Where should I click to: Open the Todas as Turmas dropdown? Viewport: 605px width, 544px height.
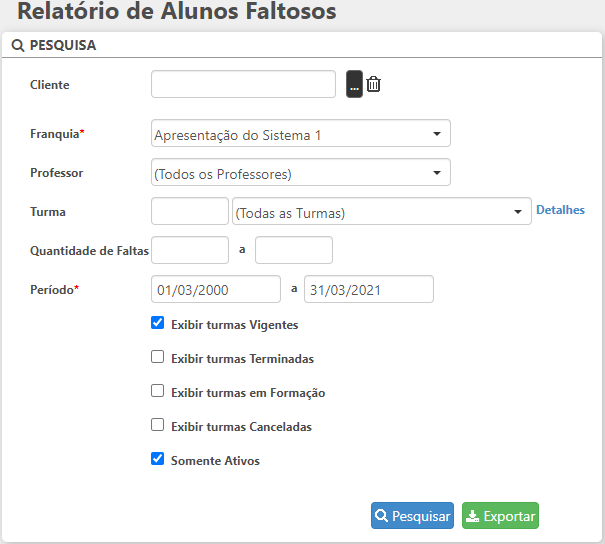click(x=381, y=212)
